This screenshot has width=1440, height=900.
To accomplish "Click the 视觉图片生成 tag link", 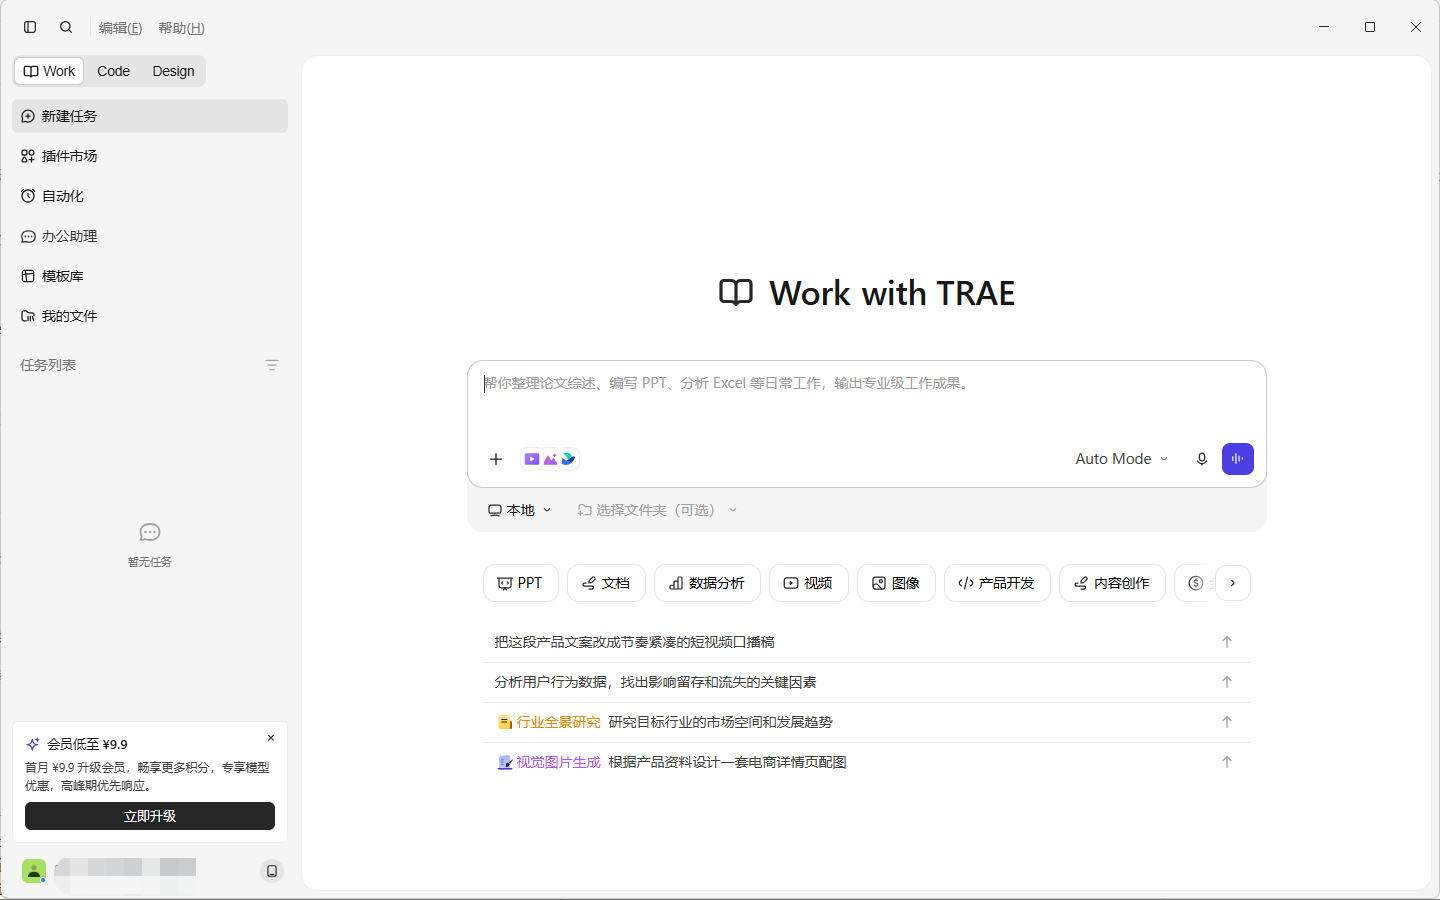I will click(x=549, y=762).
